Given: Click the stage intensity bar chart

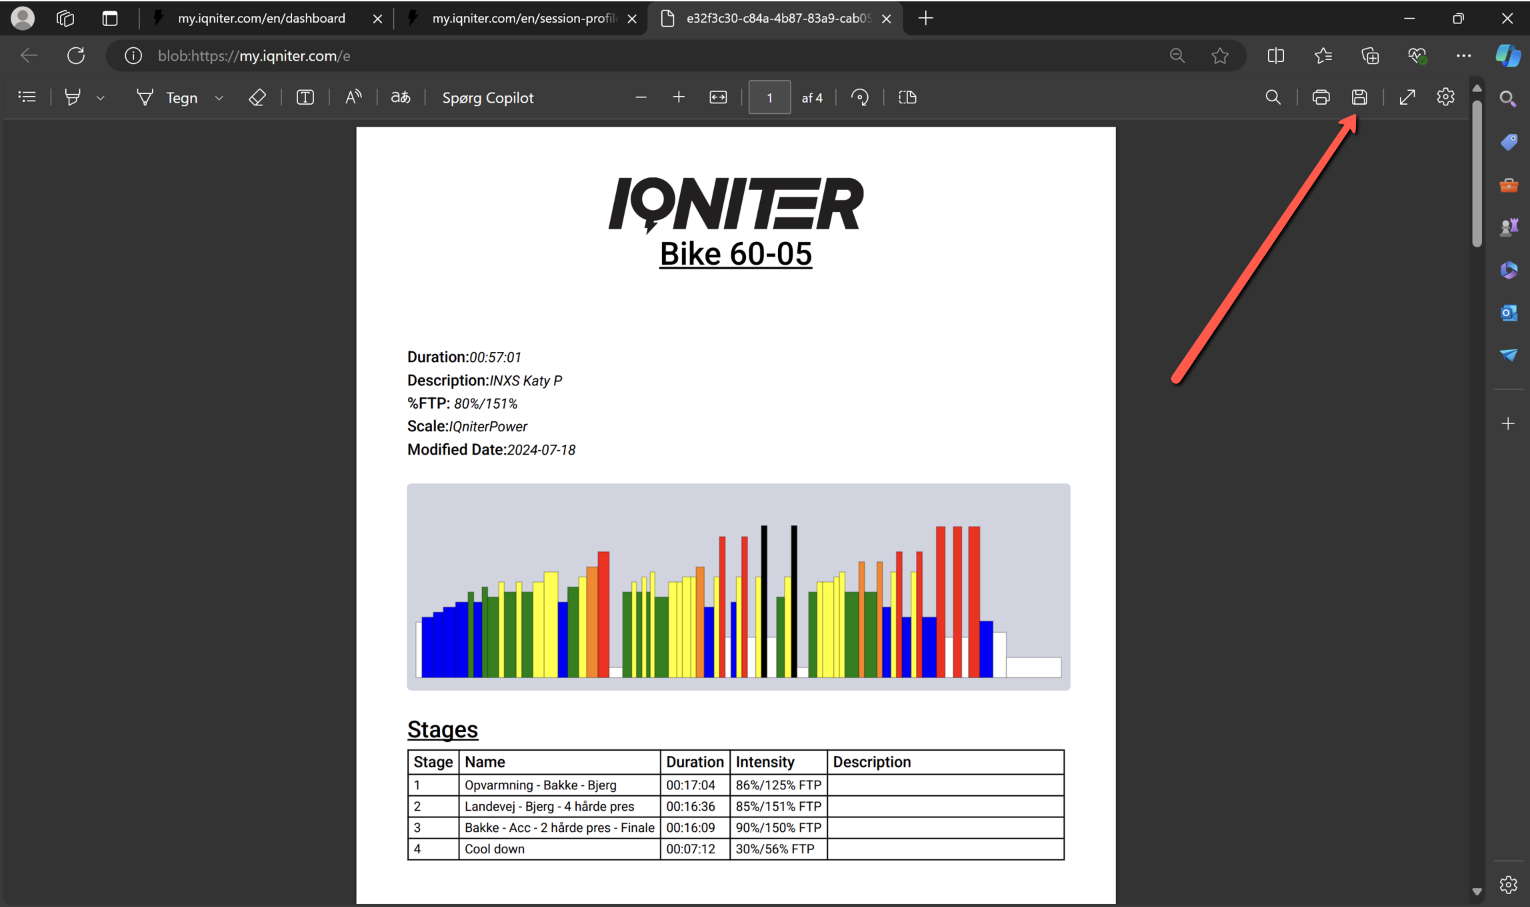Looking at the screenshot, I should pos(739,587).
